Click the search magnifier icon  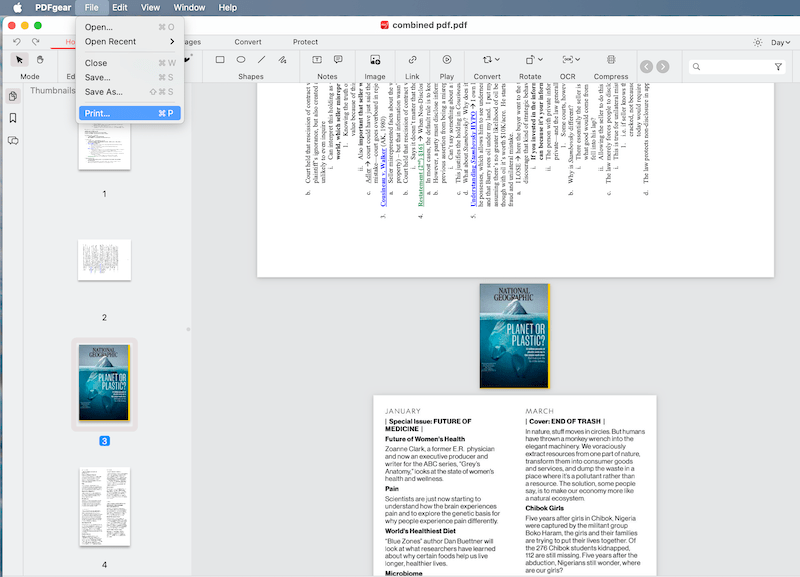[x=696, y=66]
